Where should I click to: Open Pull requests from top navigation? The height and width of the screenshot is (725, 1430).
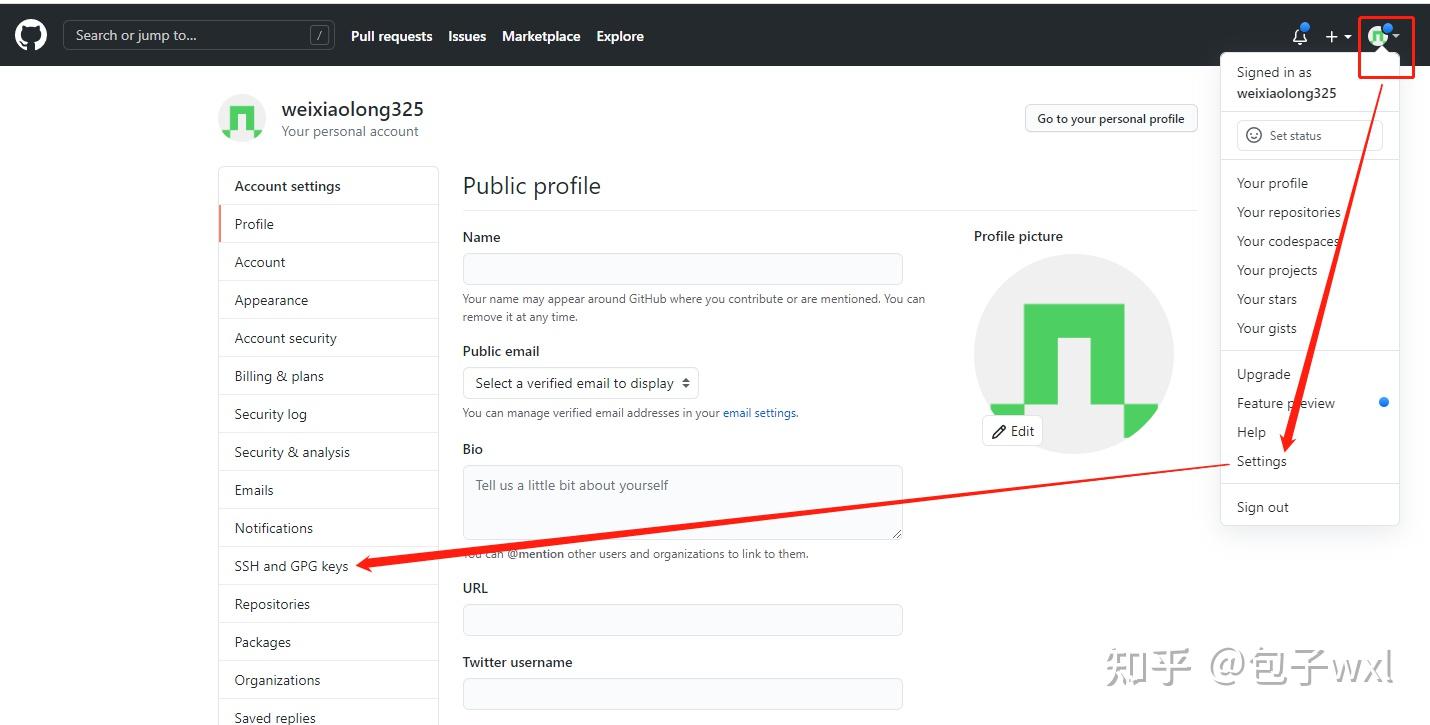tap(391, 36)
